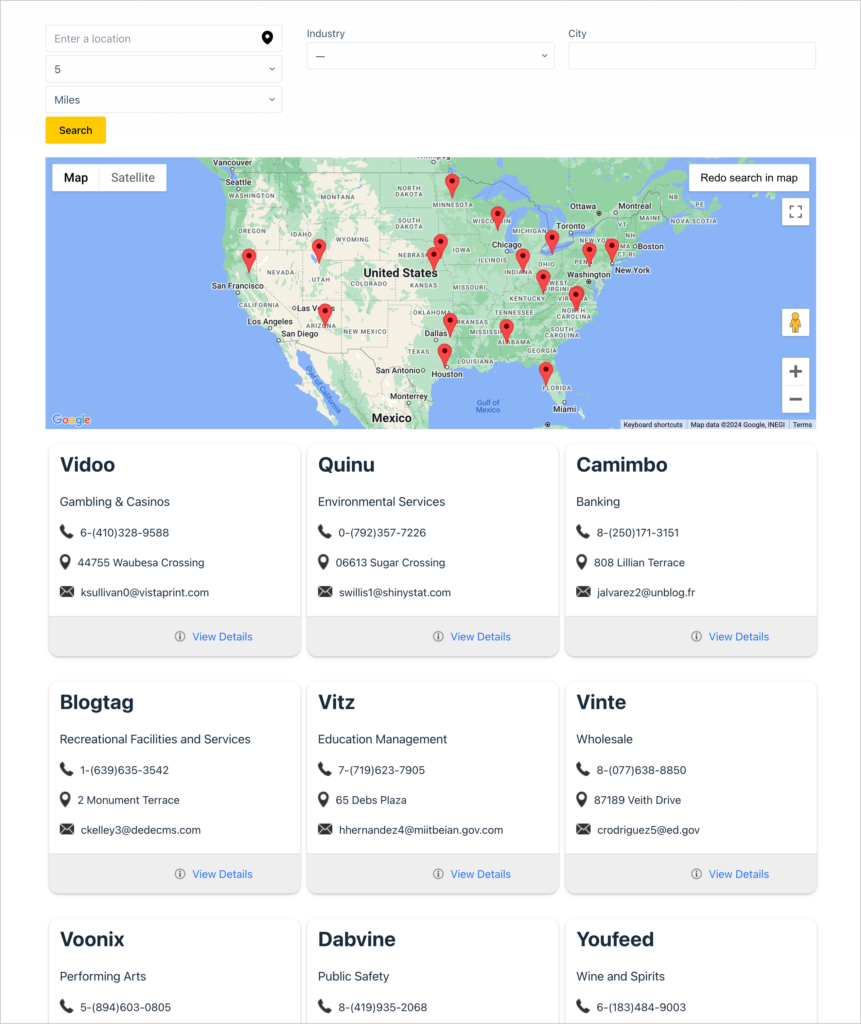This screenshot has height=1024, width=861.
Task: Click address 87189 Veith Drive
Action: (637, 800)
